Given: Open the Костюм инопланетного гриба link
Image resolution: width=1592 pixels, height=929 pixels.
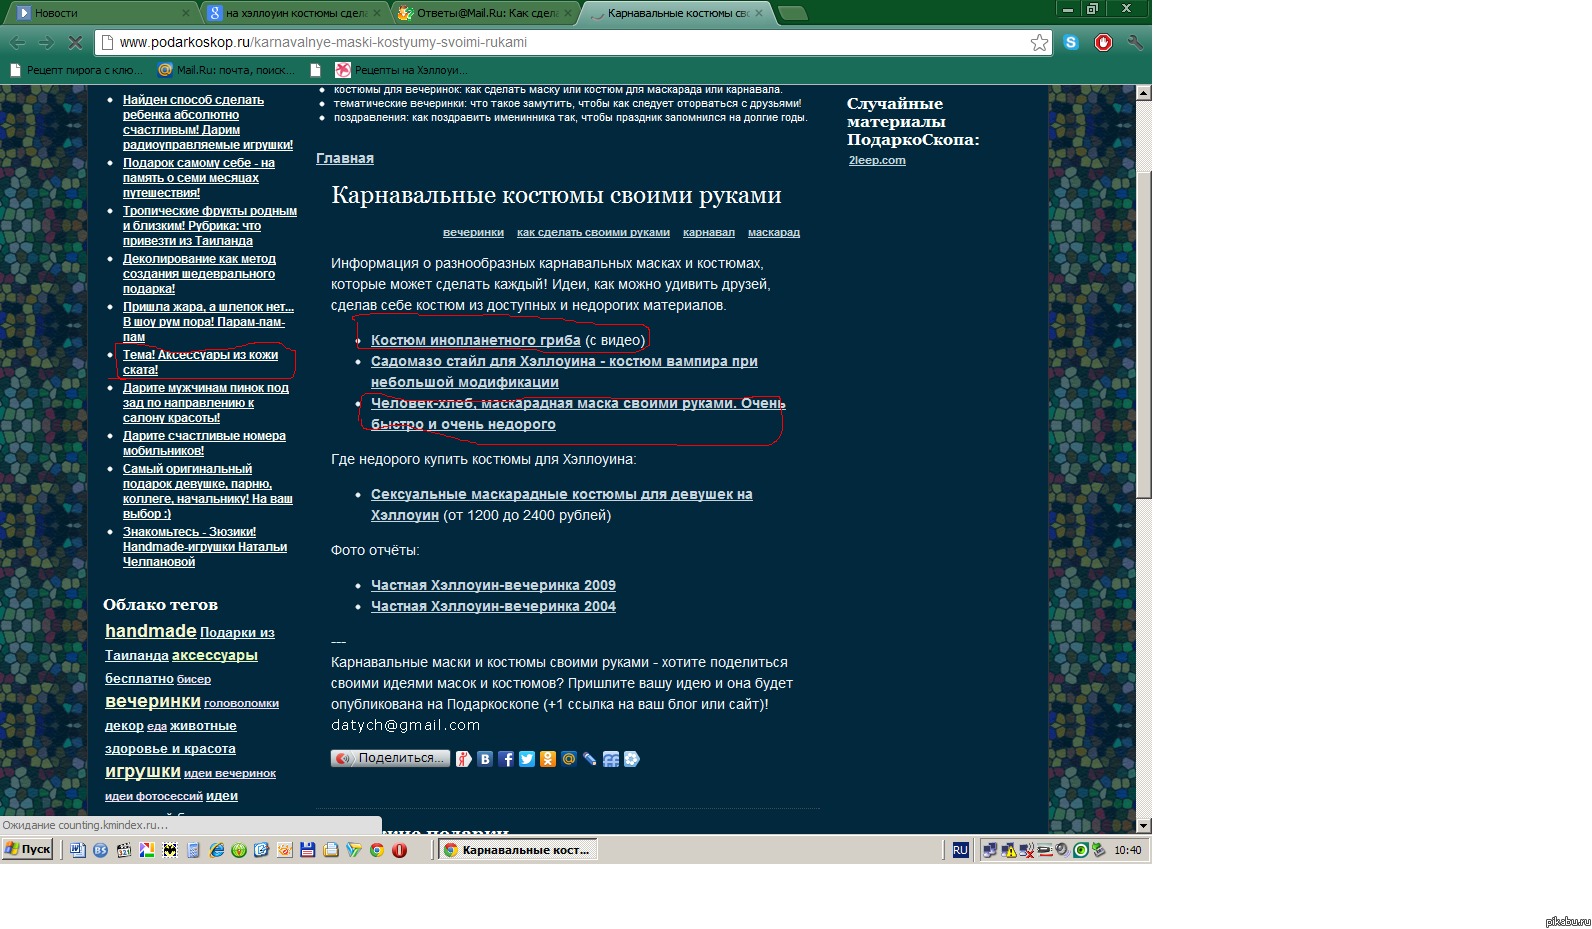Looking at the screenshot, I should coord(475,340).
